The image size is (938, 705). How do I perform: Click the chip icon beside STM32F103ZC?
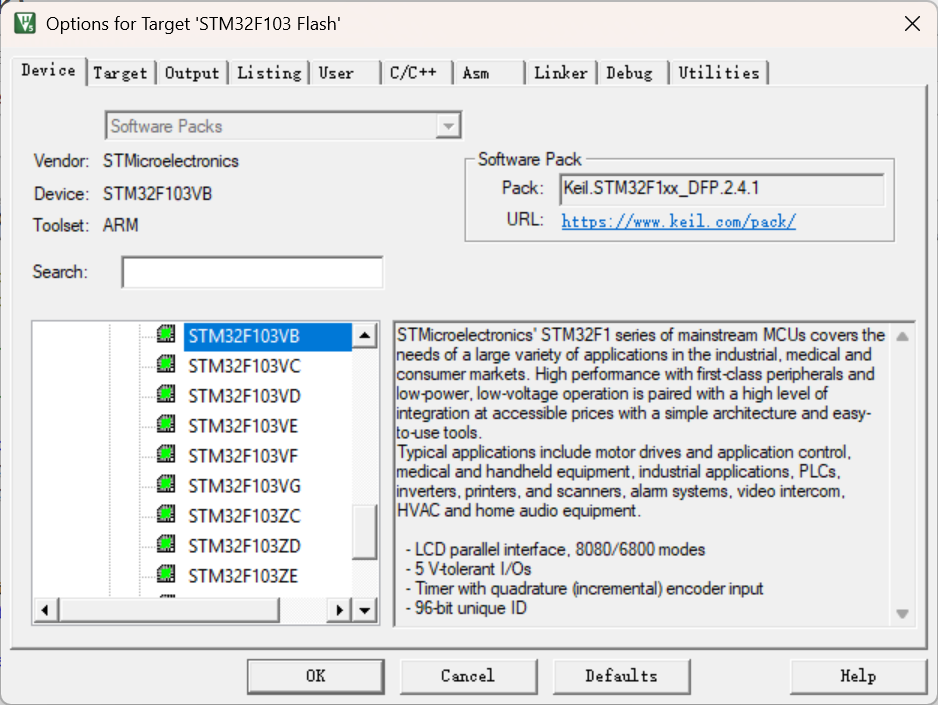pos(166,514)
